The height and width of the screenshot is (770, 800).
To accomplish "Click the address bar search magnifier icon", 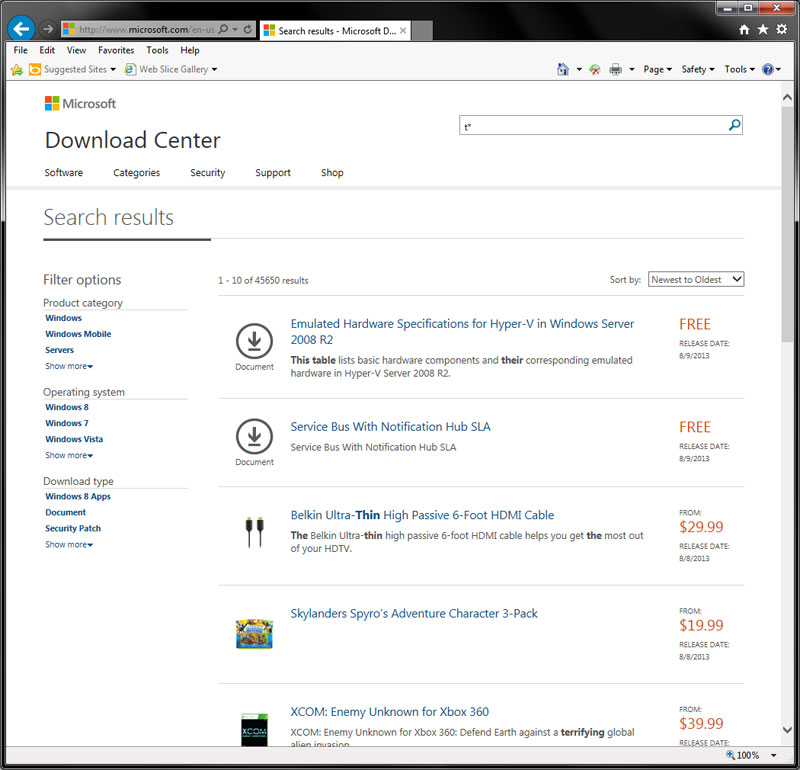I will (223, 29).
